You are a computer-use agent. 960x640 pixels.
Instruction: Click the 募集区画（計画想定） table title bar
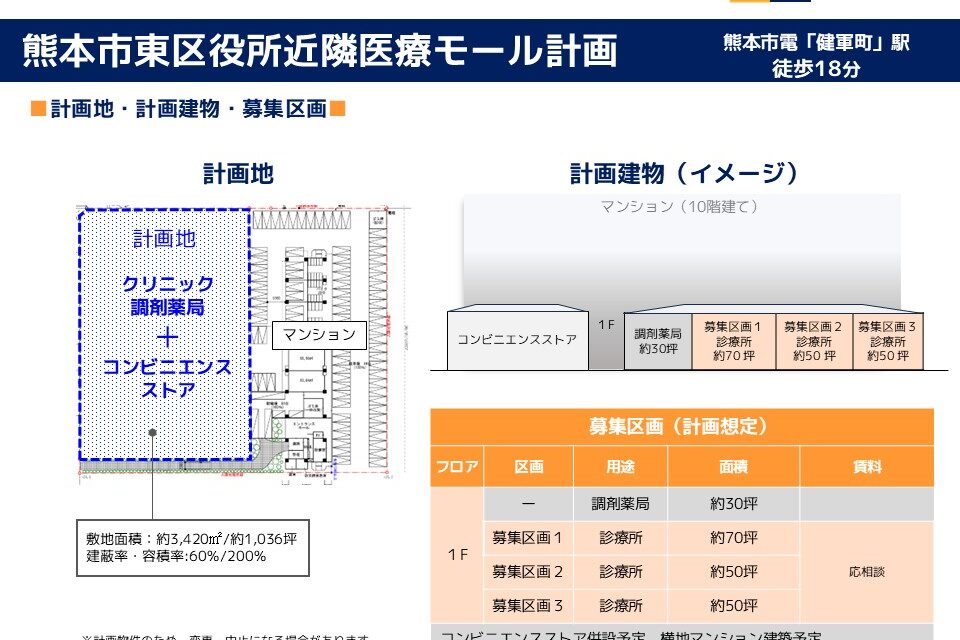tap(681, 427)
